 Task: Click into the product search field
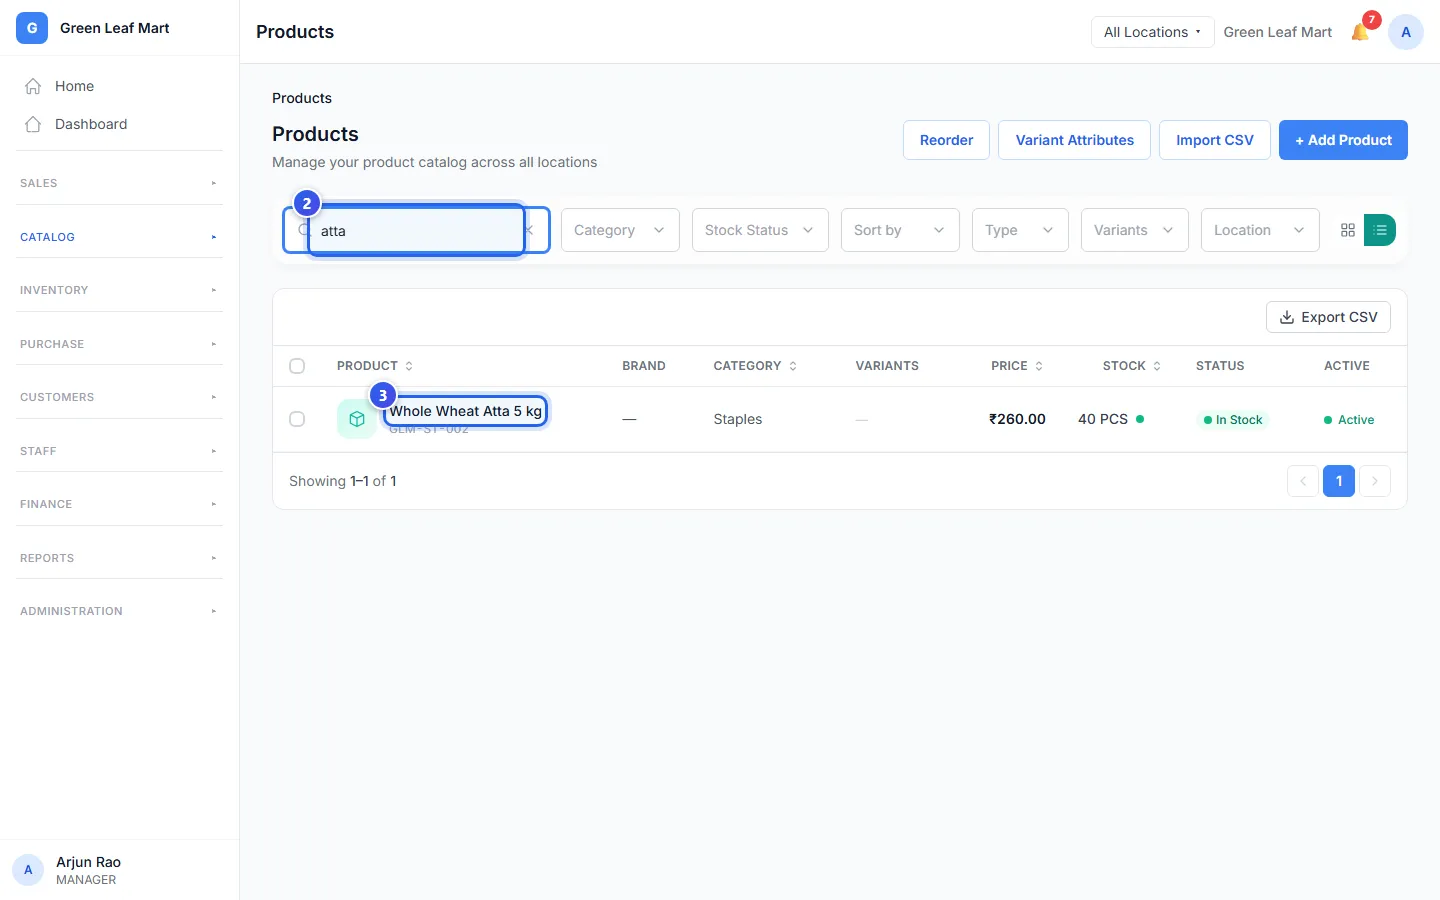coord(416,230)
